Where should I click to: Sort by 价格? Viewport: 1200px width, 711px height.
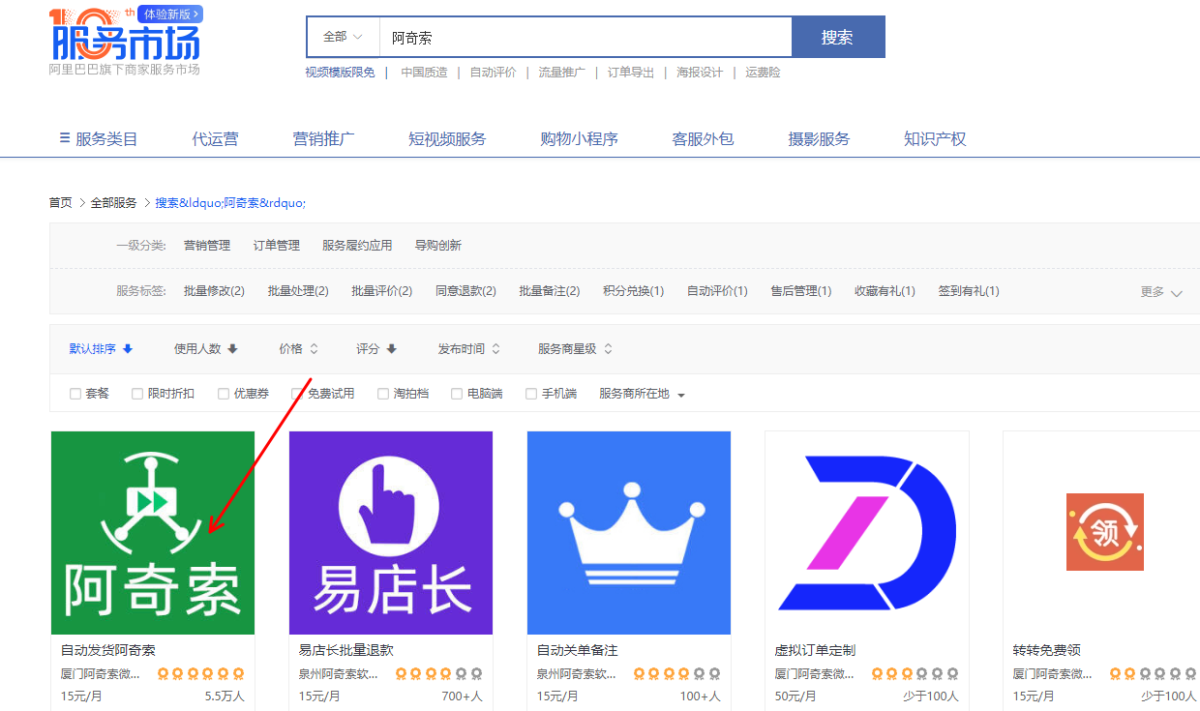298,349
